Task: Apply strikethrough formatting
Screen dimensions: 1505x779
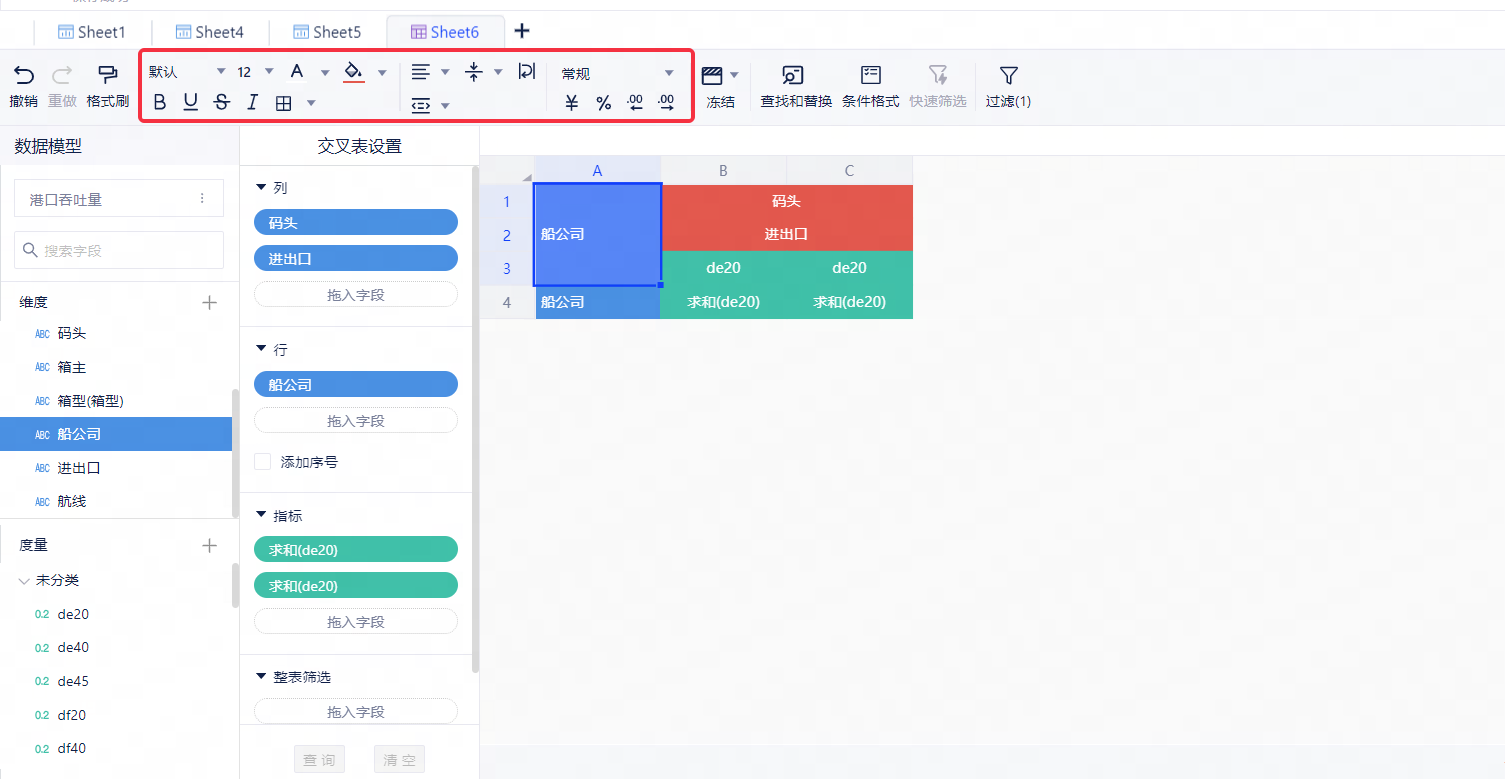Action: pos(222,102)
